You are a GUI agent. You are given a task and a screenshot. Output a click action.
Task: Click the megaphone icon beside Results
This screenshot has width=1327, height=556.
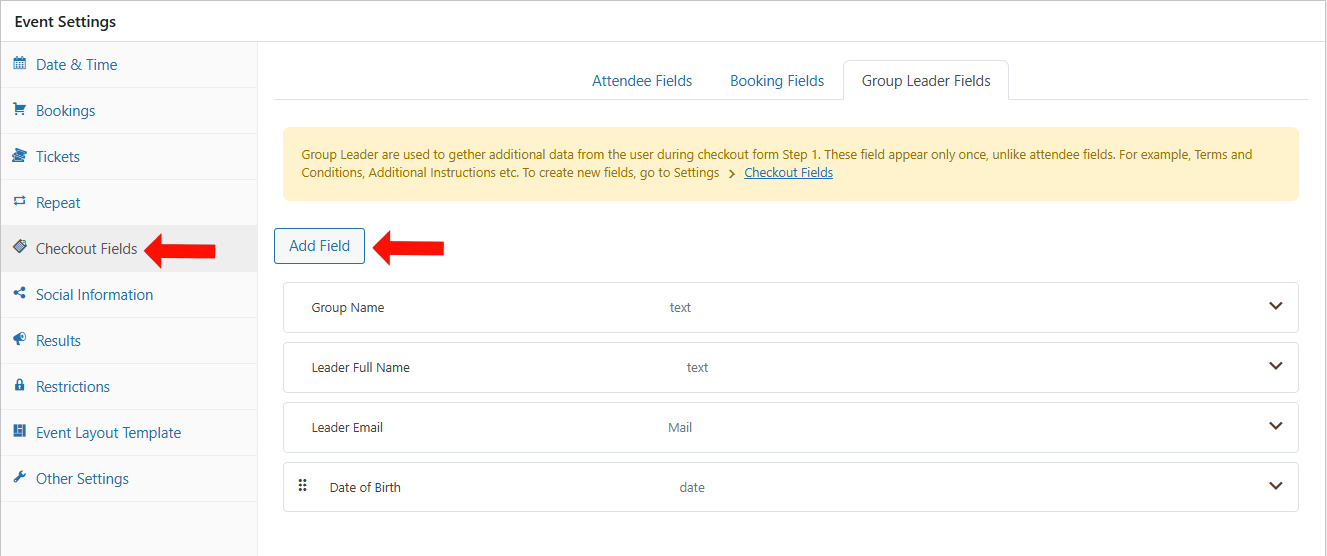19,340
